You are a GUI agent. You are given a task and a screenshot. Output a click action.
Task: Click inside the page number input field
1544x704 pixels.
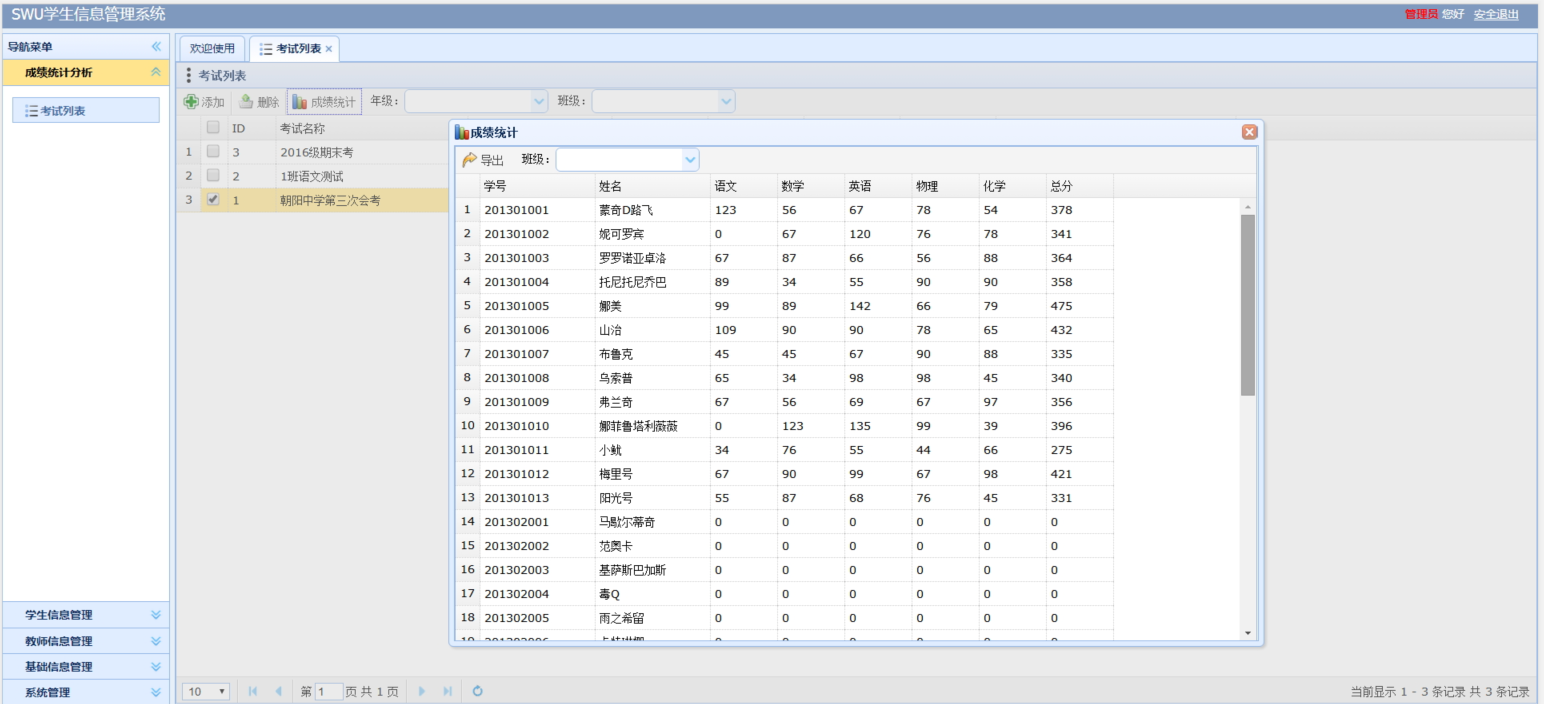click(x=330, y=689)
